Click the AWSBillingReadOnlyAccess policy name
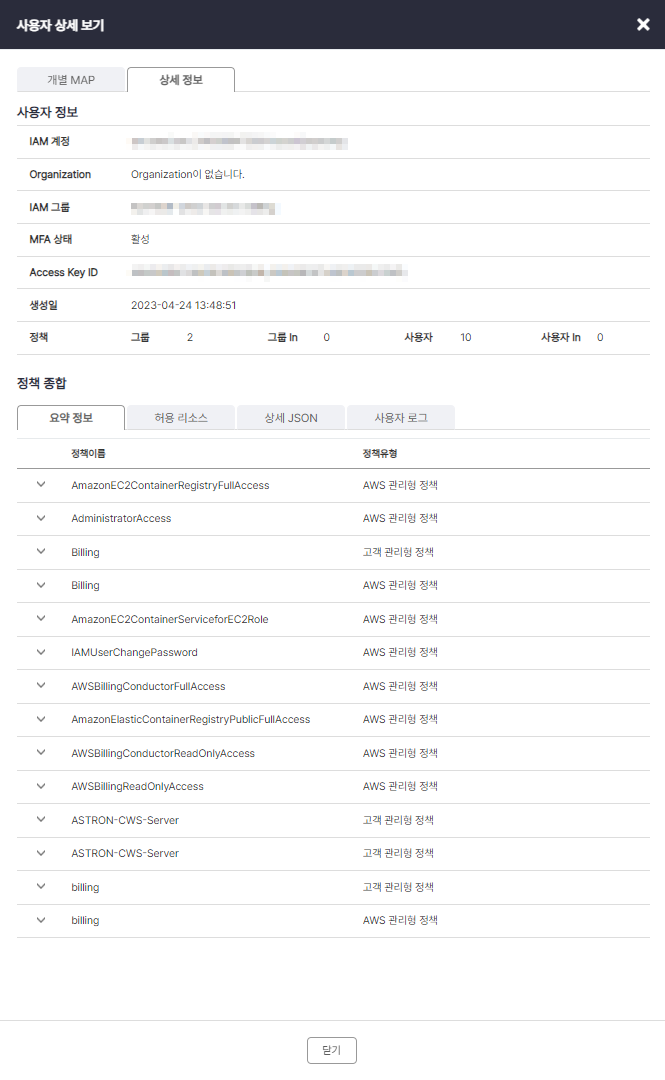665x1080 pixels. [137, 787]
